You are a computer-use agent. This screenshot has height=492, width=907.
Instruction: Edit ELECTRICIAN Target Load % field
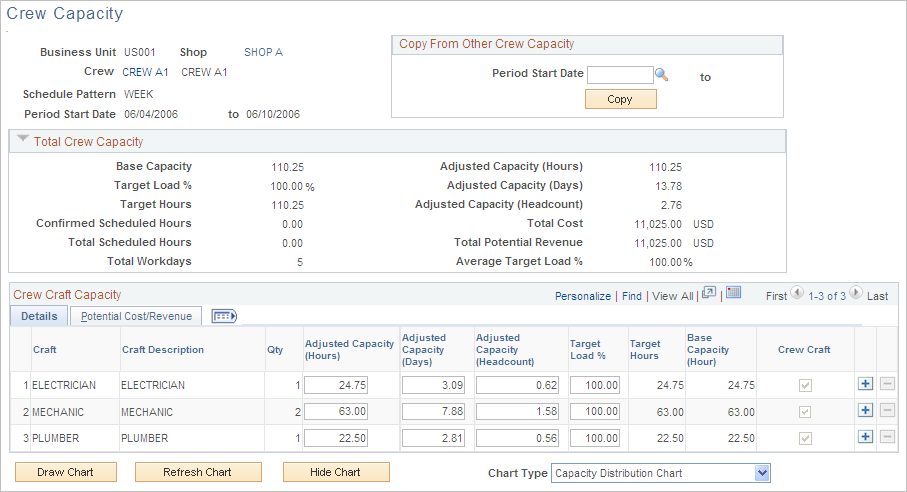point(595,385)
